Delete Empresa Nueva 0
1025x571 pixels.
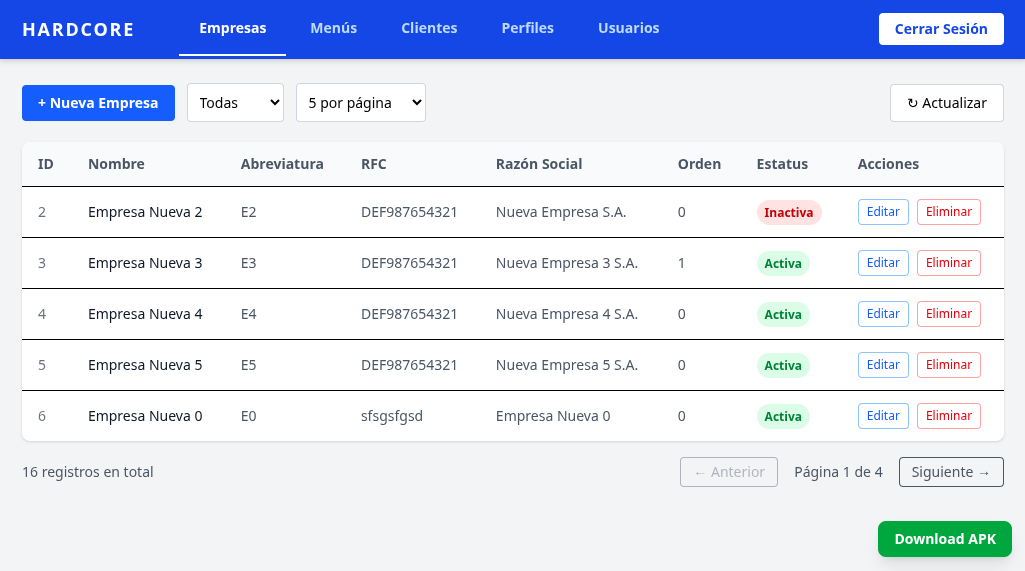949,416
